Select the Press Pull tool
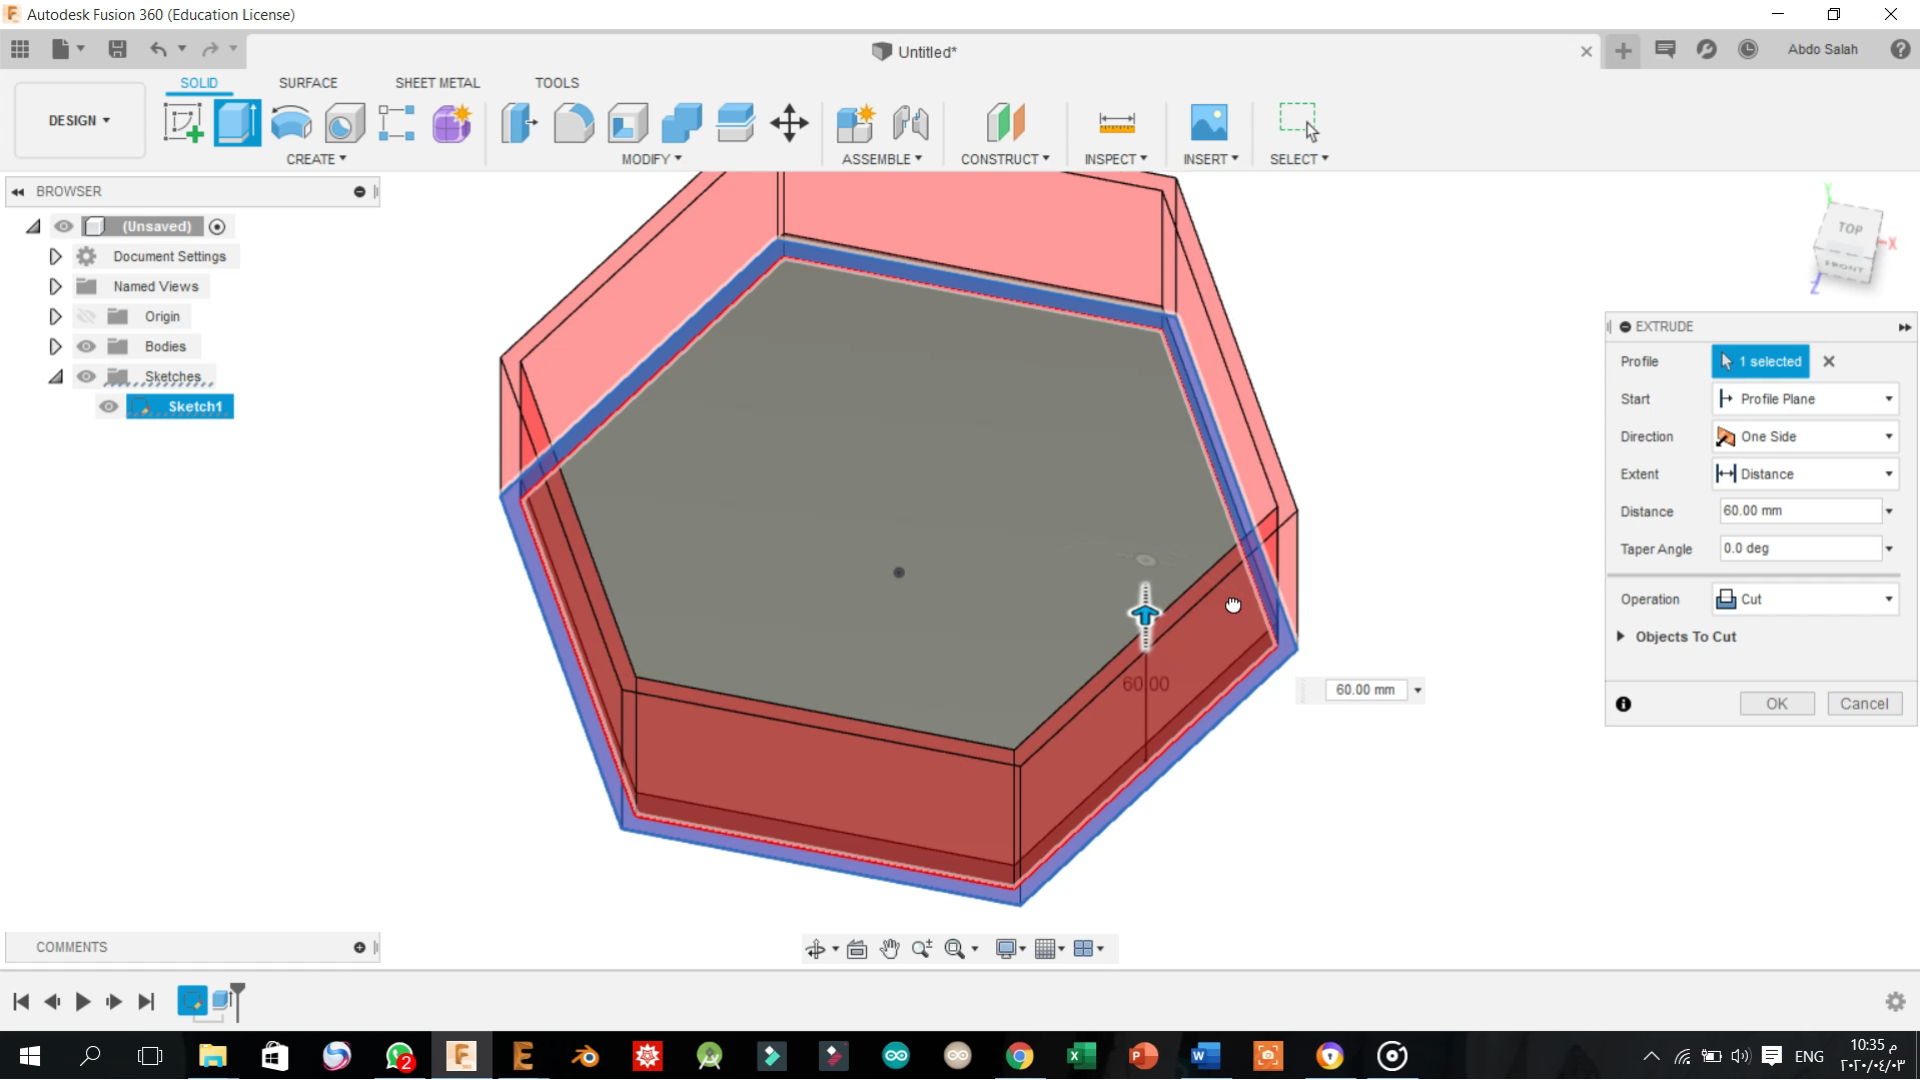This screenshot has height=1080, width=1920. 519,123
